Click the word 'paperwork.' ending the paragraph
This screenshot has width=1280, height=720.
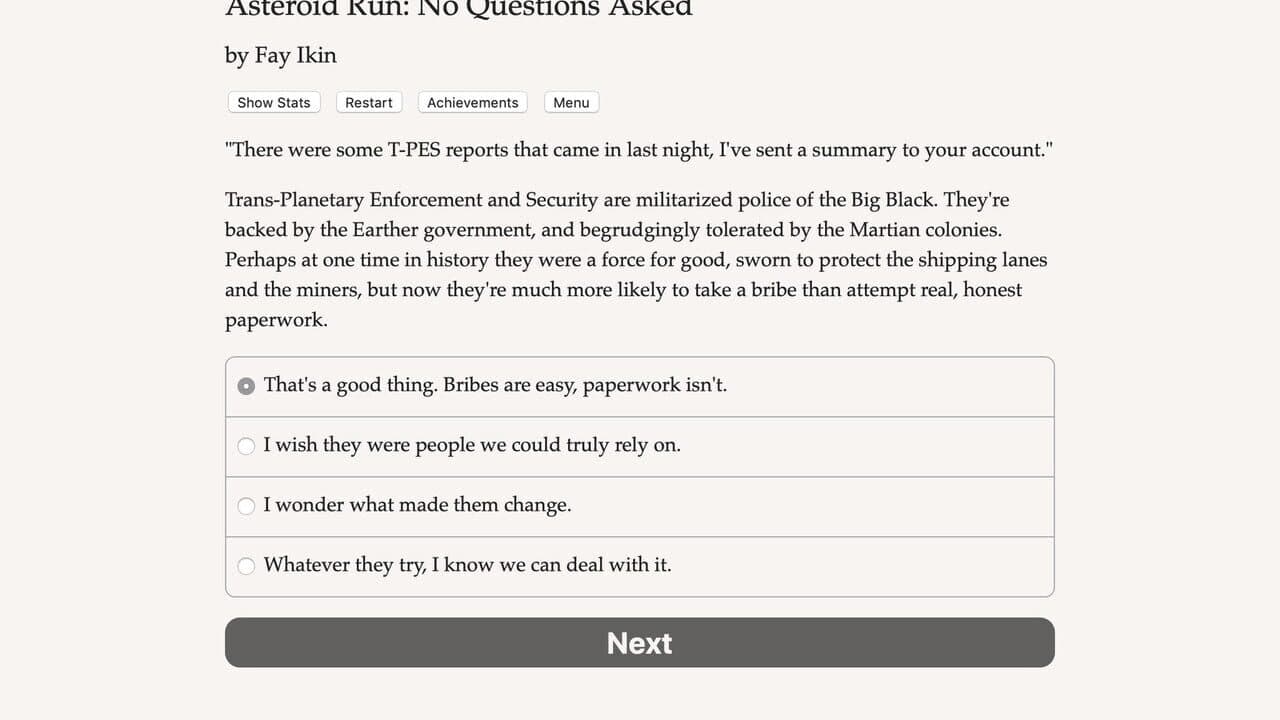pyautogui.click(x=276, y=320)
